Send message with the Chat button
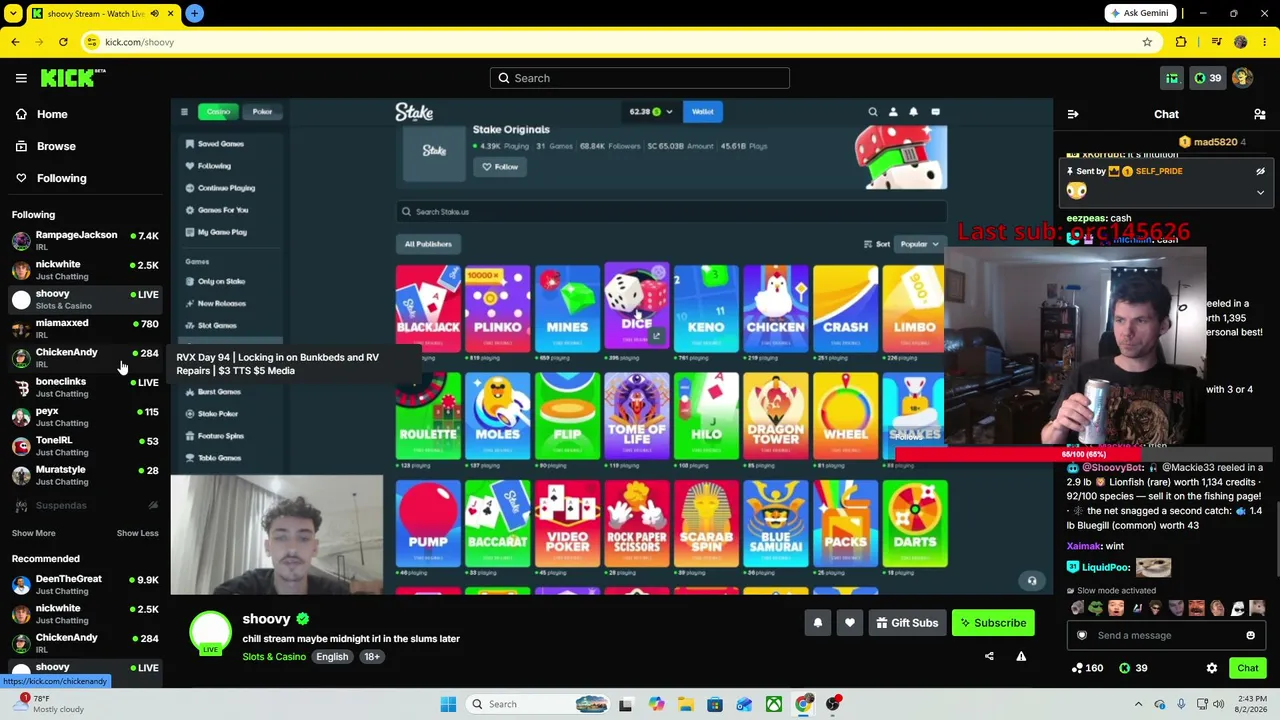Screen dimensions: 1280x720 (x=1248, y=668)
